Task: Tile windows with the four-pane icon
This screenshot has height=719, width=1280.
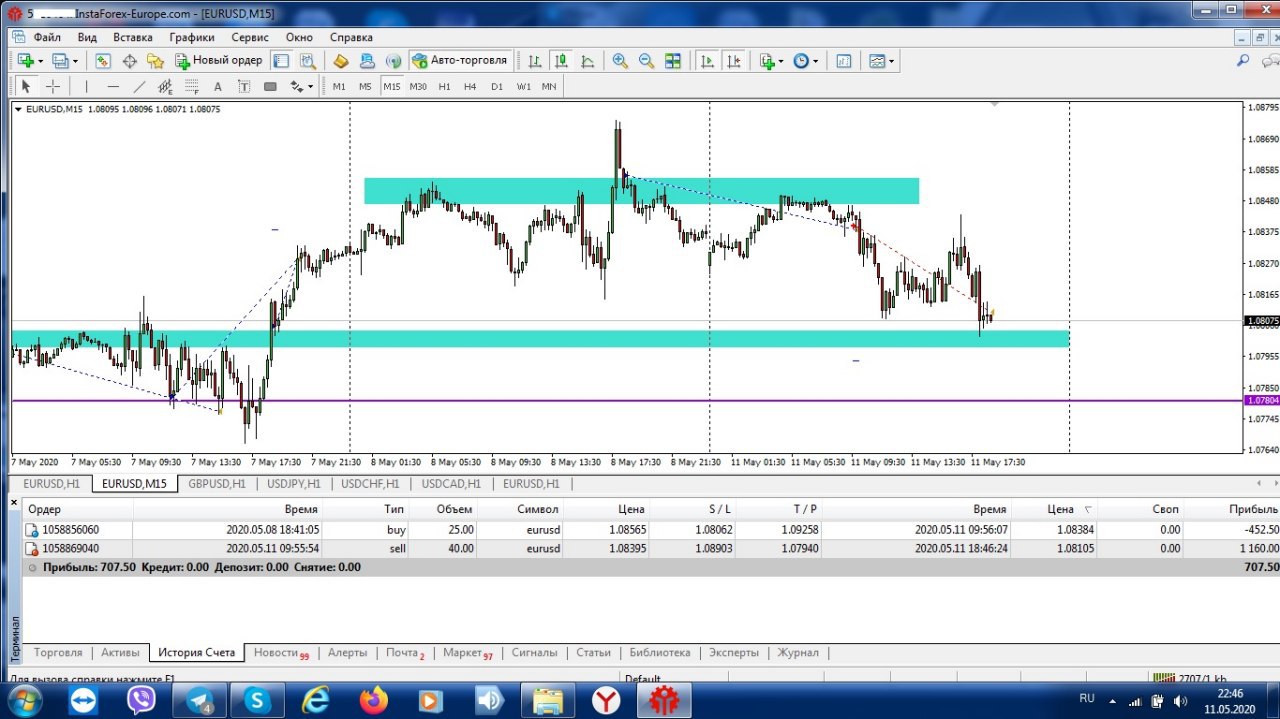Action: (673, 61)
